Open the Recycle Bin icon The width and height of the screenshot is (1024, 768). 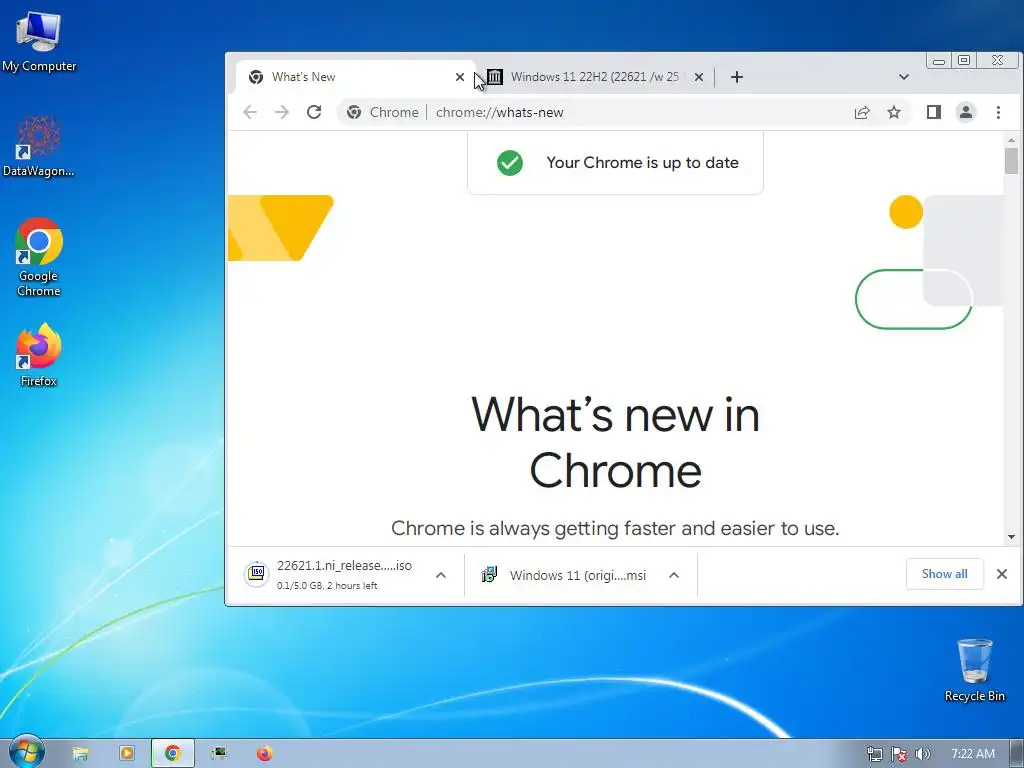point(974,670)
